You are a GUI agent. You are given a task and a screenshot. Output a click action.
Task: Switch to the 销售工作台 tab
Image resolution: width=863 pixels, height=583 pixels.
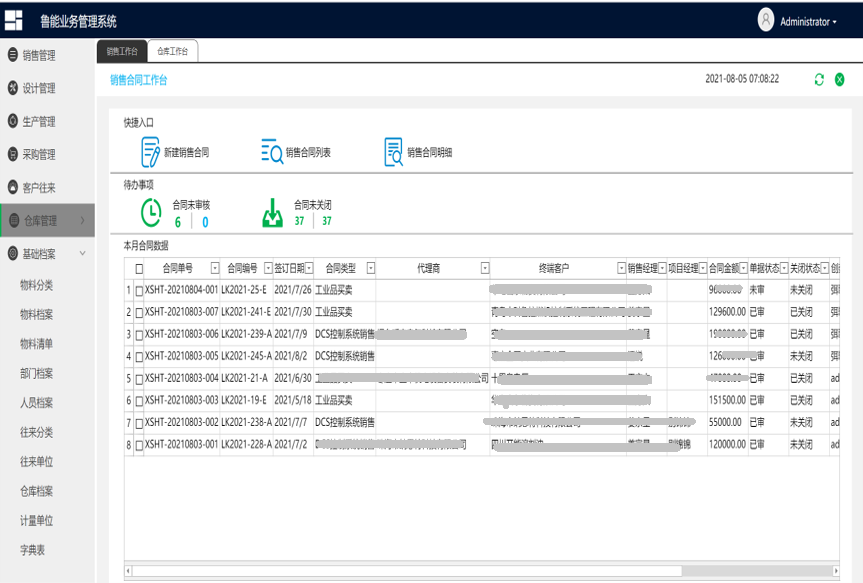pos(122,51)
